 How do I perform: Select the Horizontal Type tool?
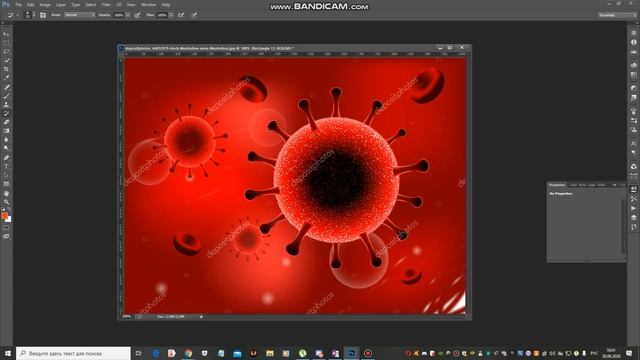tap(6, 166)
